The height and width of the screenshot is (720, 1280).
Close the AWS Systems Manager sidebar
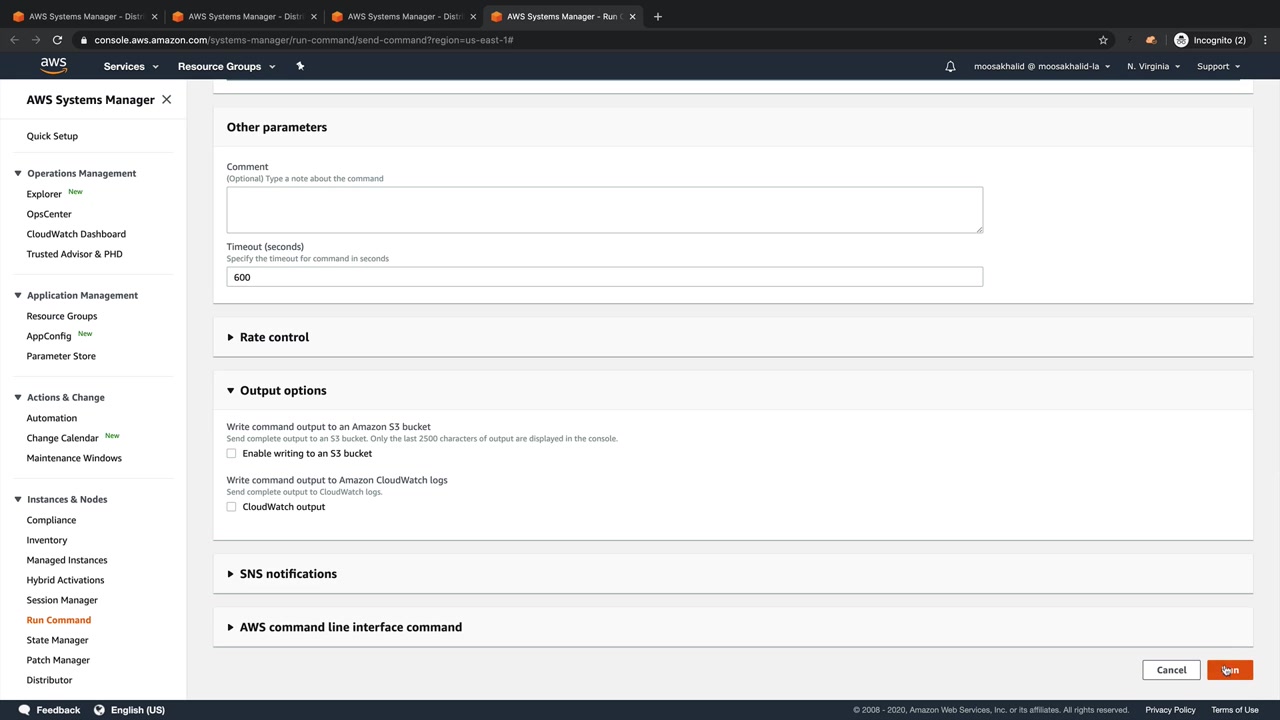(x=166, y=100)
